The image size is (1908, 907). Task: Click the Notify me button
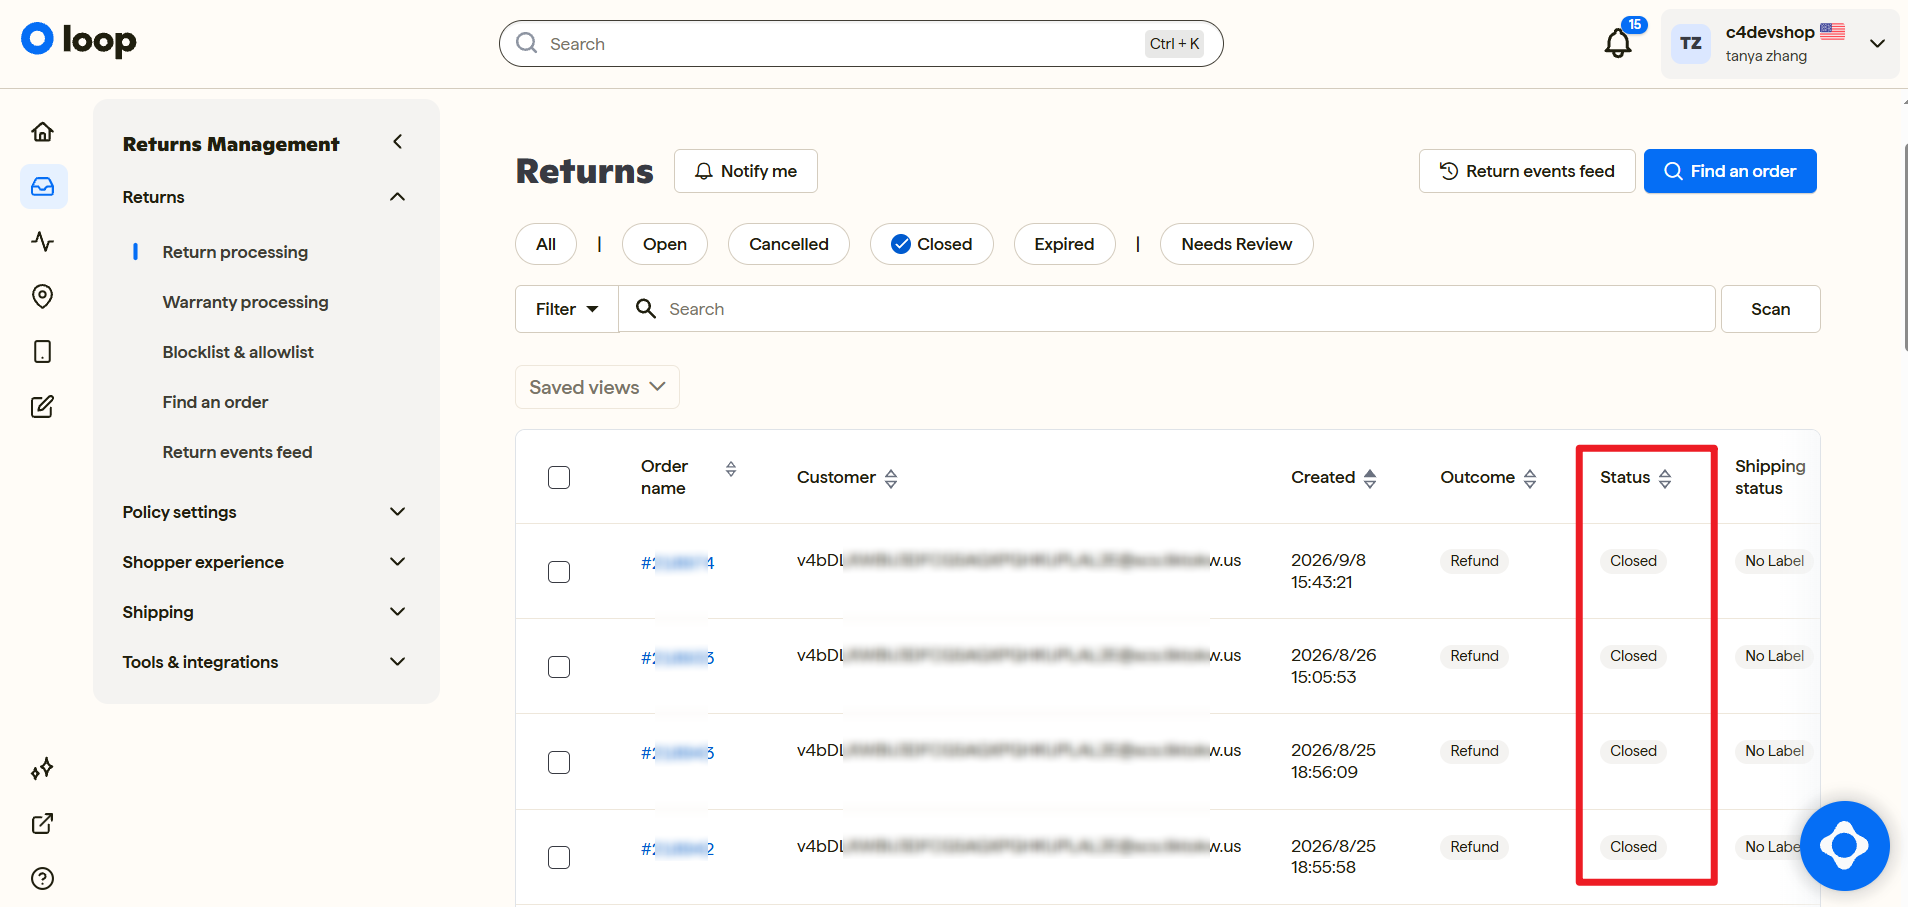(746, 171)
